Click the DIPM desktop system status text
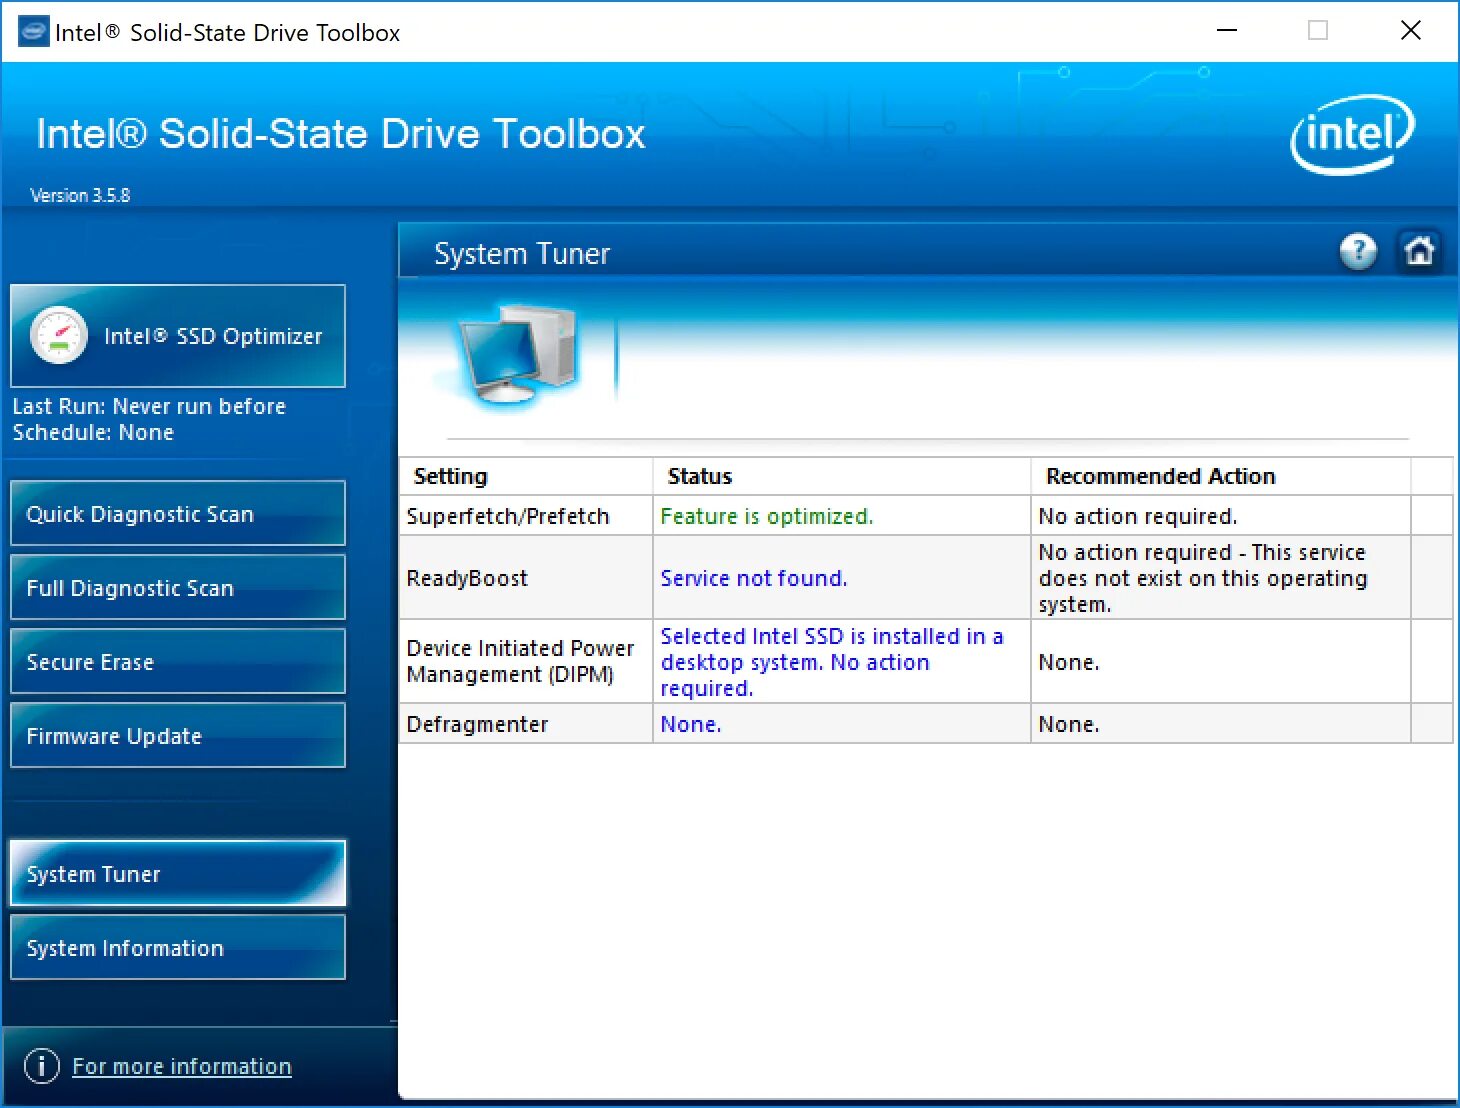The width and height of the screenshot is (1460, 1108). (830, 661)
